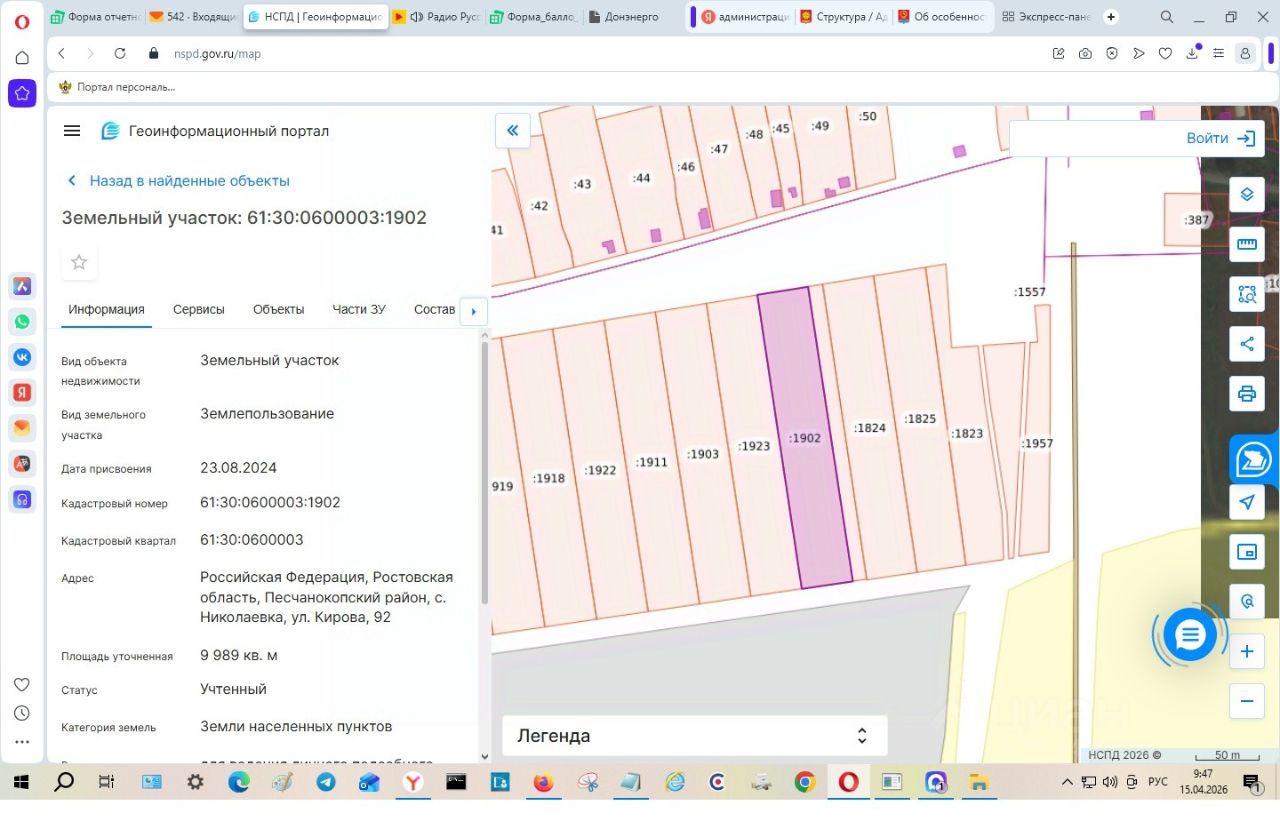Screen dimensions: 1280x829
Task: Open a new browser tab with plus
Action: 1110,17
